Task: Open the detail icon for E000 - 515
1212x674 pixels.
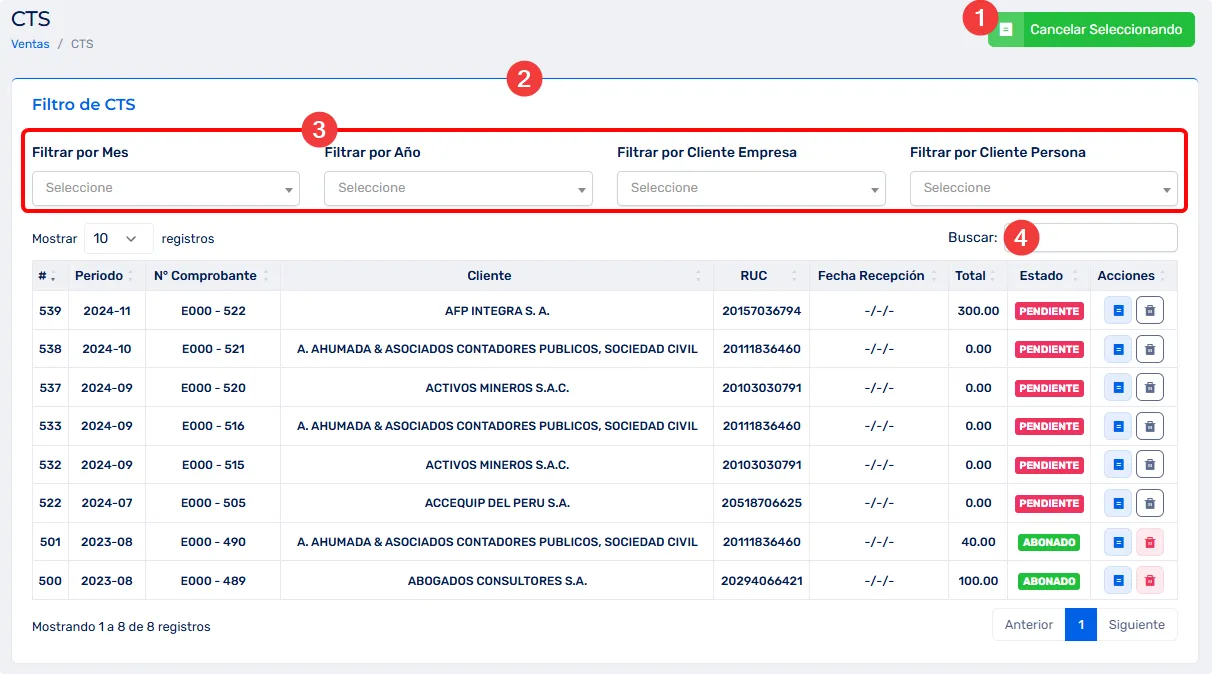Action: click(x=1117, y=465)
